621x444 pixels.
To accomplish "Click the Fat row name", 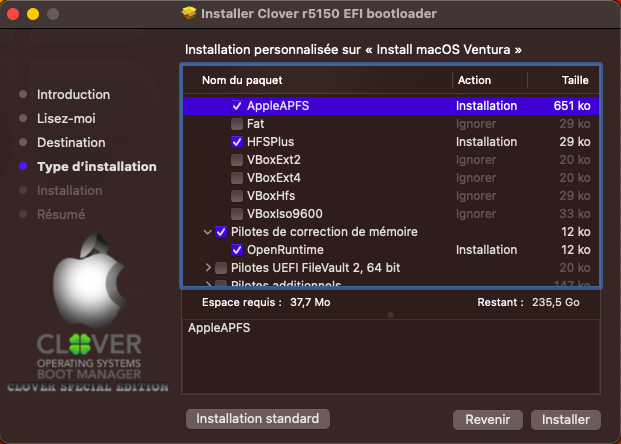I will [255, 124].
